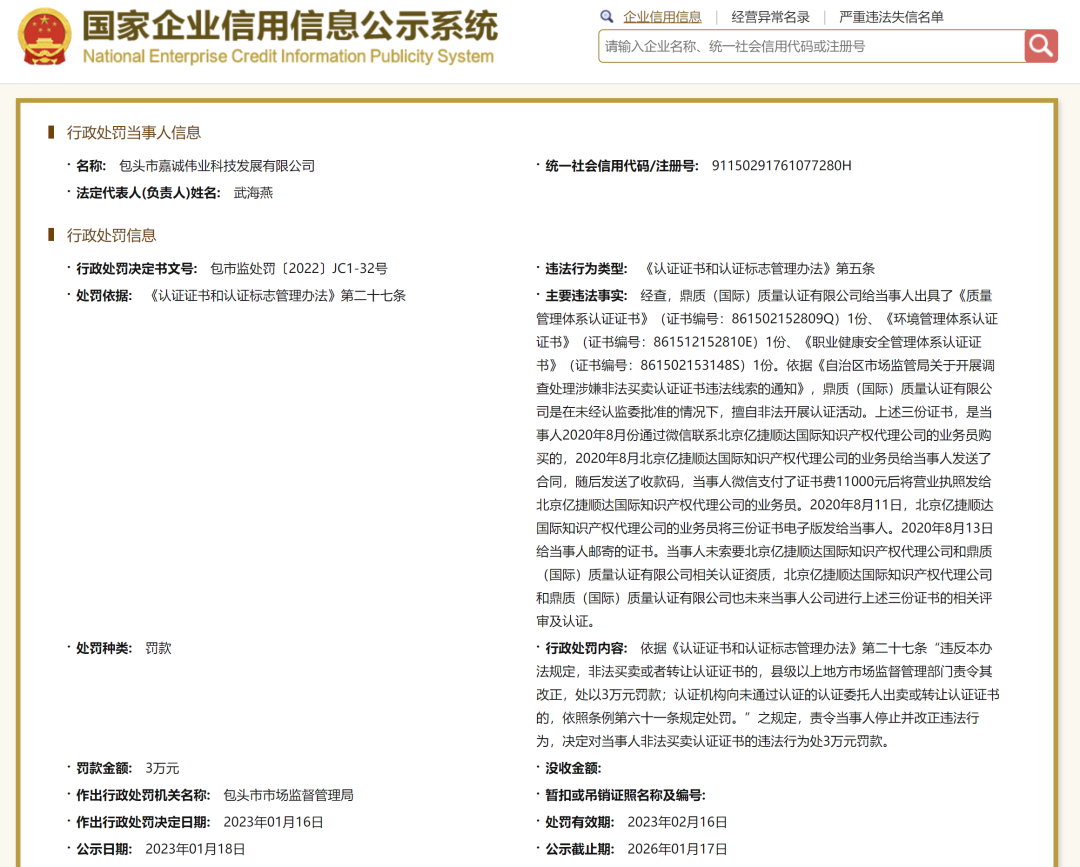
Task: Click the 行政处罚决定书文号 label
Action: click(x=136, y=269)
